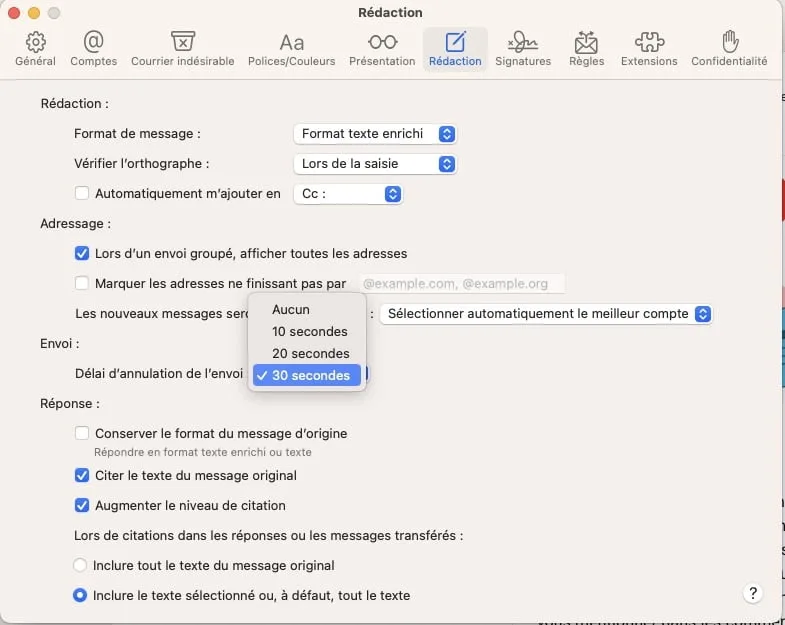The image size is (785, 625).
Task: Choose 20 secondes in the delay menu
Action: [306, 354]
